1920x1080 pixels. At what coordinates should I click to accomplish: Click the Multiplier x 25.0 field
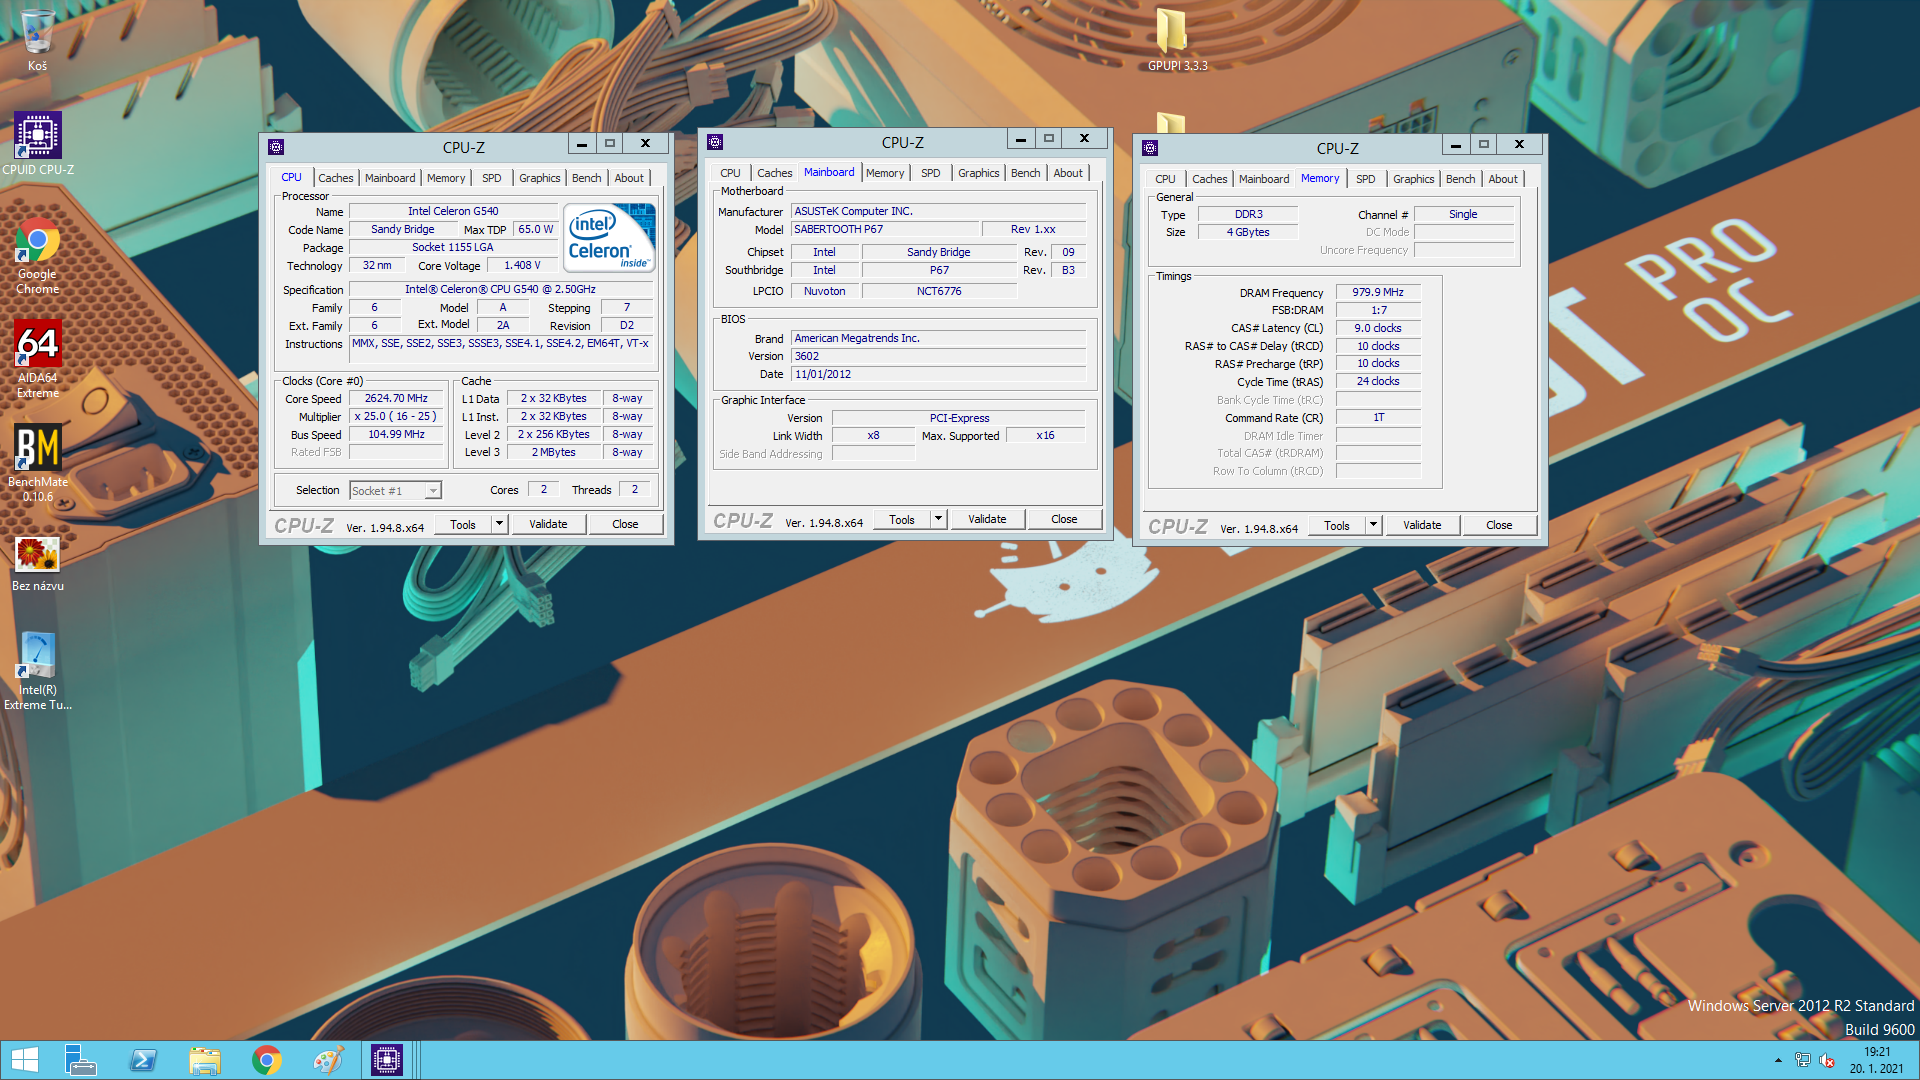396,416
